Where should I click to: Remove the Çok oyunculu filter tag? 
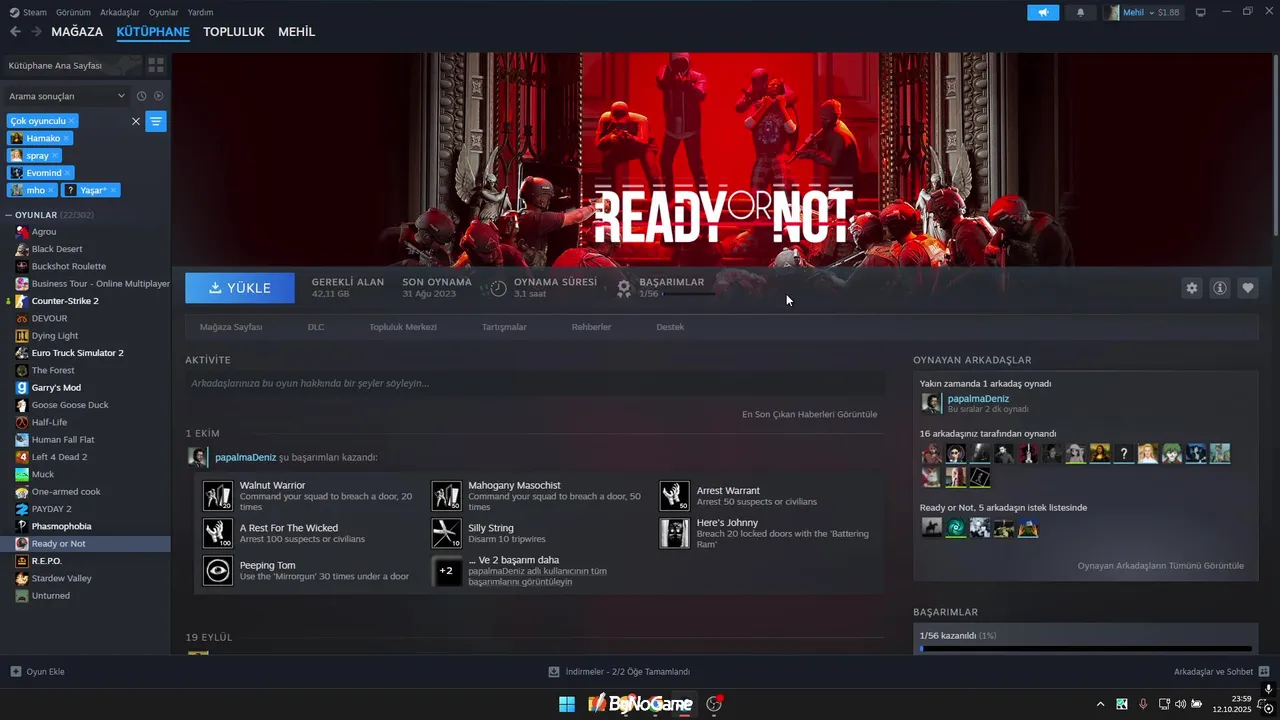[72, 121]
